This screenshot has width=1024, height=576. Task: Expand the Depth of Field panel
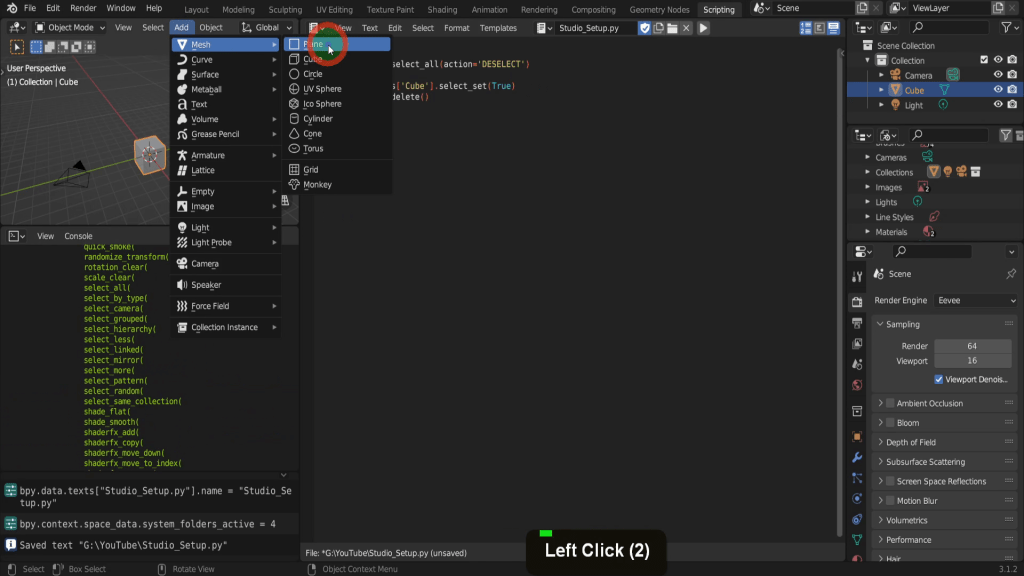(x=910, y=442)
